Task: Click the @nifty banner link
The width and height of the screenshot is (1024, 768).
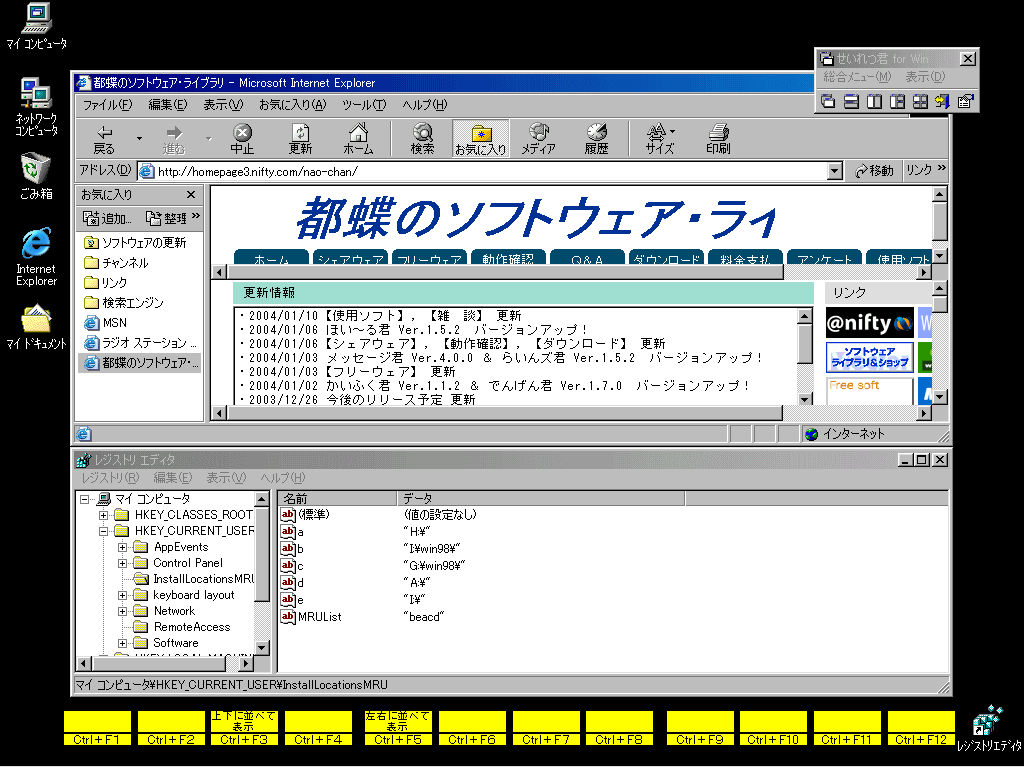Action: (x=869, y=323)
